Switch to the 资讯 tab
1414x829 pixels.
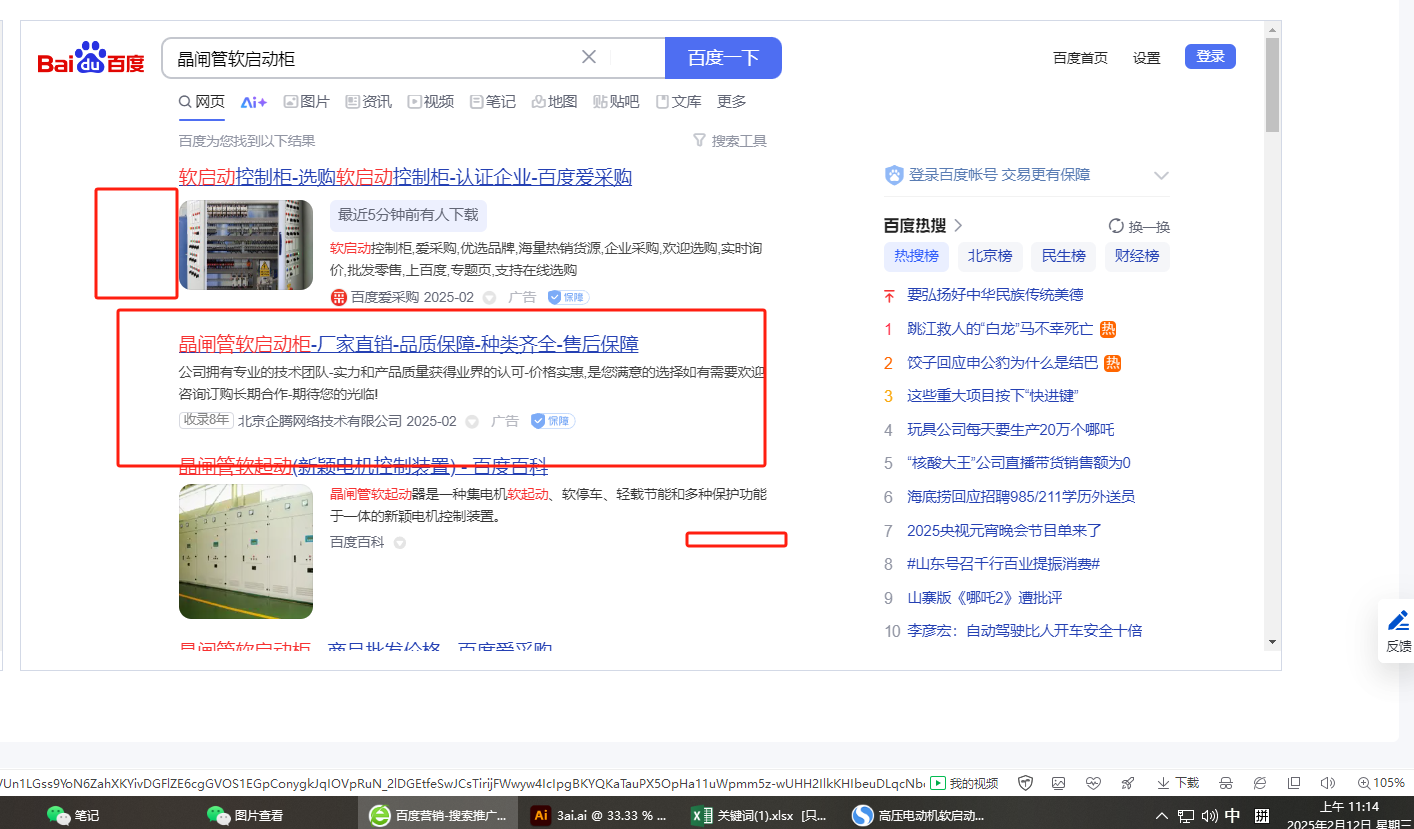coord(369,102)
